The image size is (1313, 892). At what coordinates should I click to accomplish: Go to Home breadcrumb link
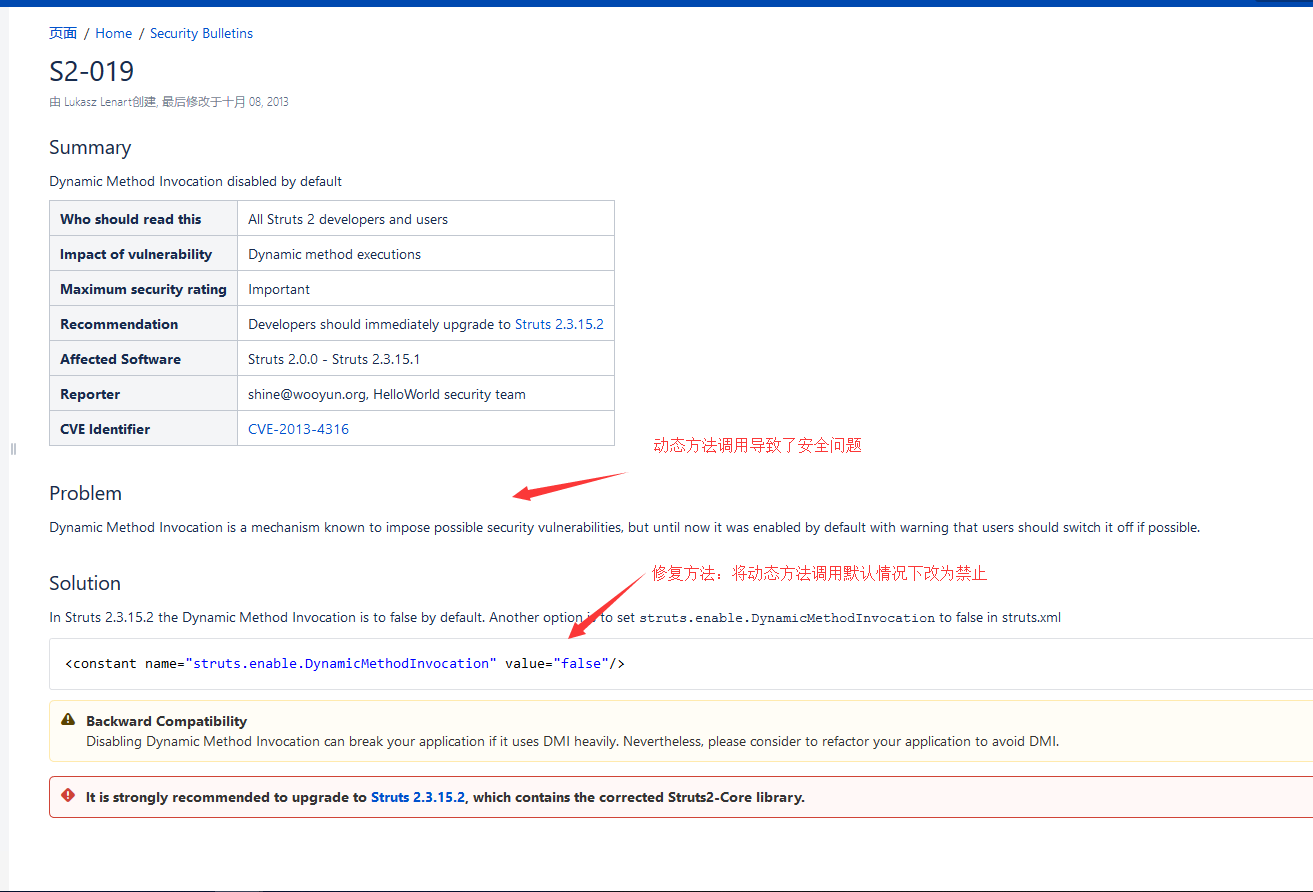[114, 33]
